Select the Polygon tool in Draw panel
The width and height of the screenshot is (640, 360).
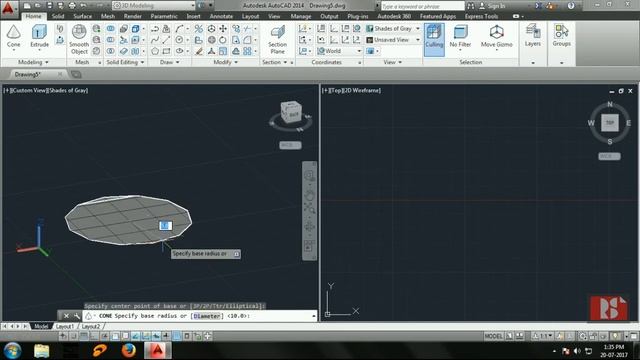coord(155,51)
